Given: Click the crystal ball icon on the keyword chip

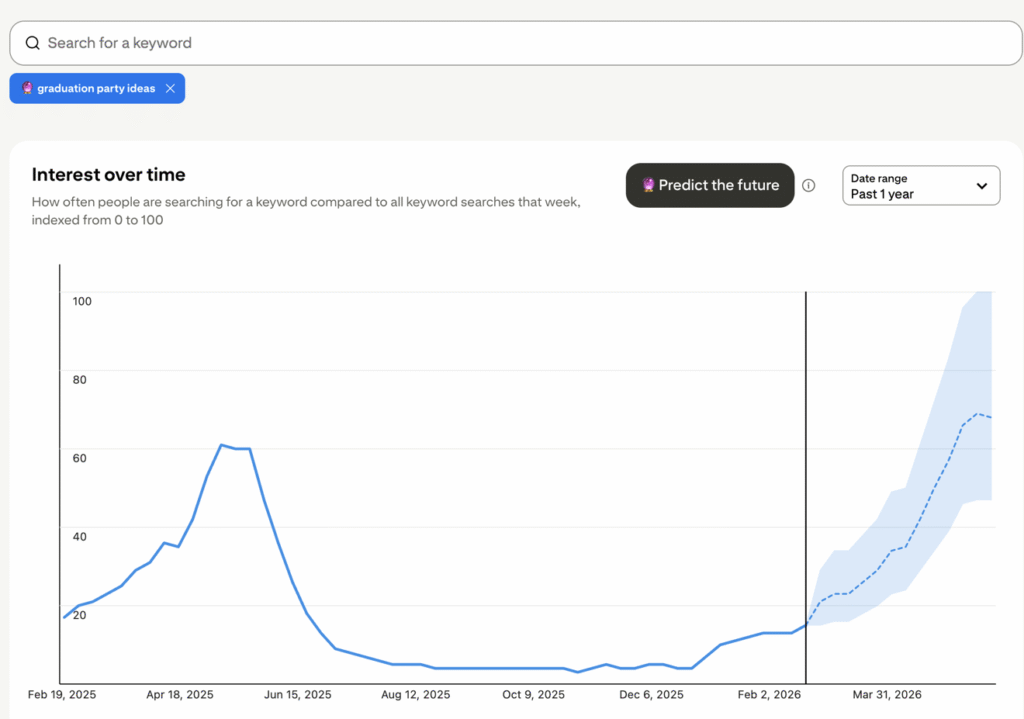Looking at the screenshot, I should (27, 88).
